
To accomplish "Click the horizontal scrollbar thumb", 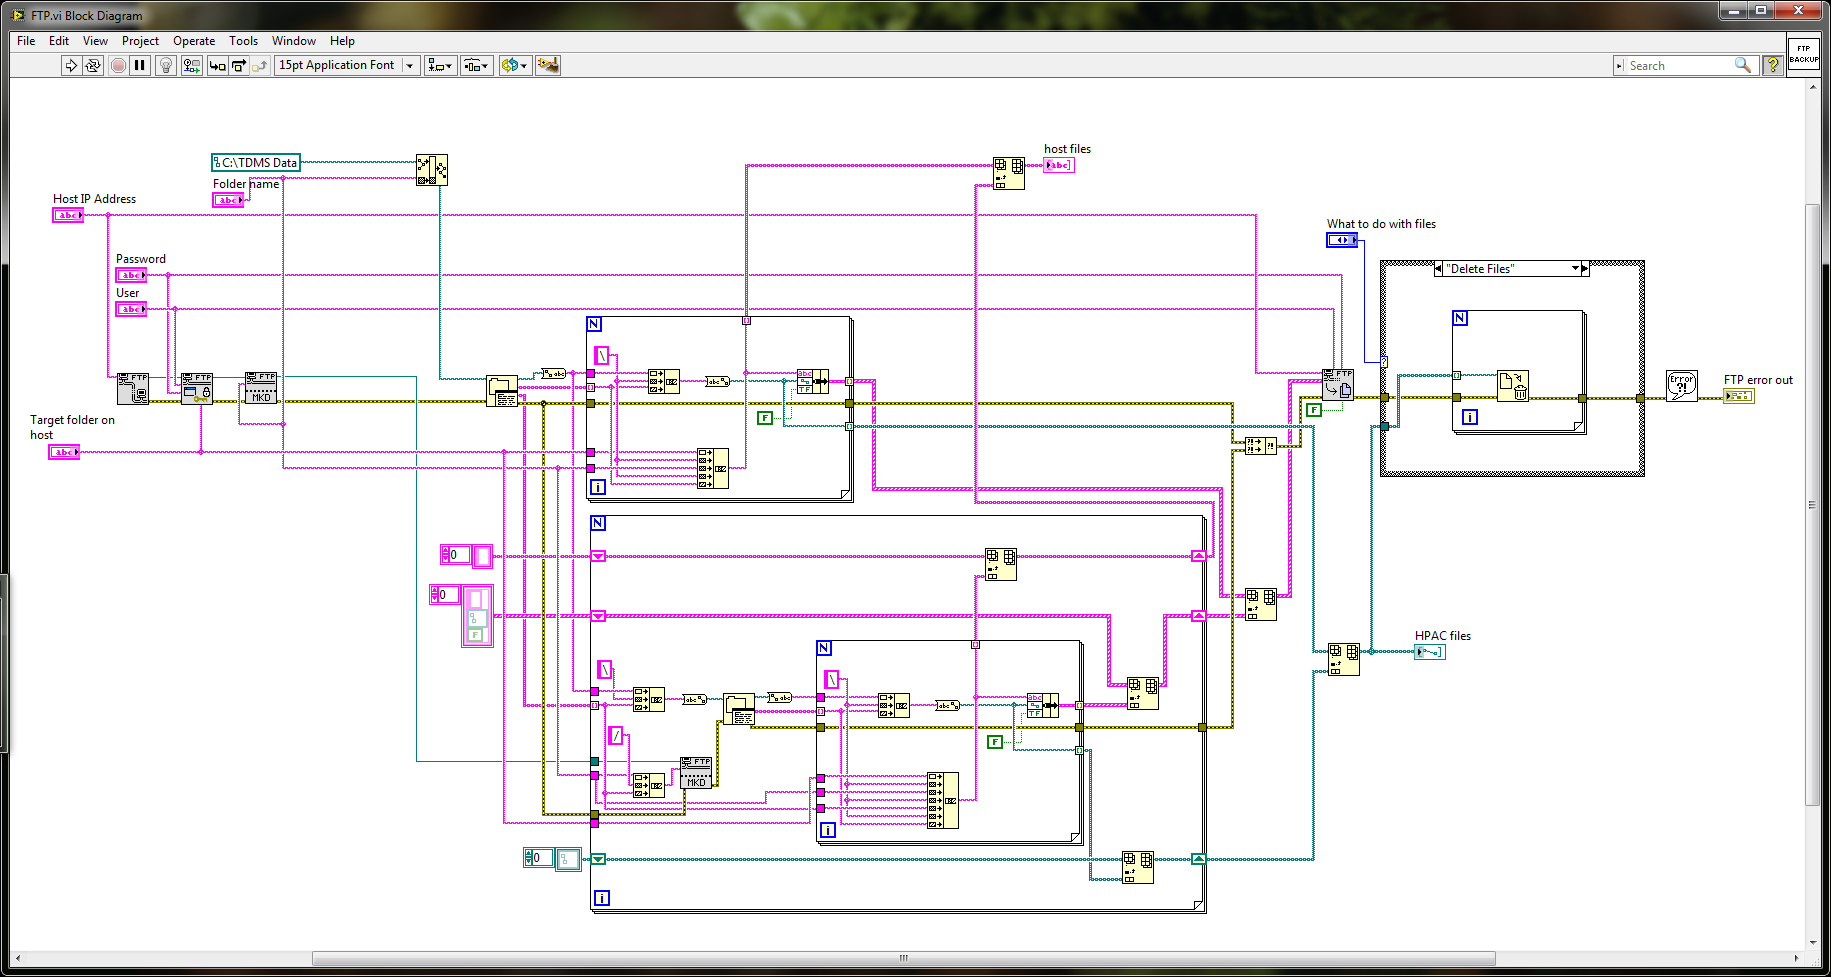I will (903, 958).
